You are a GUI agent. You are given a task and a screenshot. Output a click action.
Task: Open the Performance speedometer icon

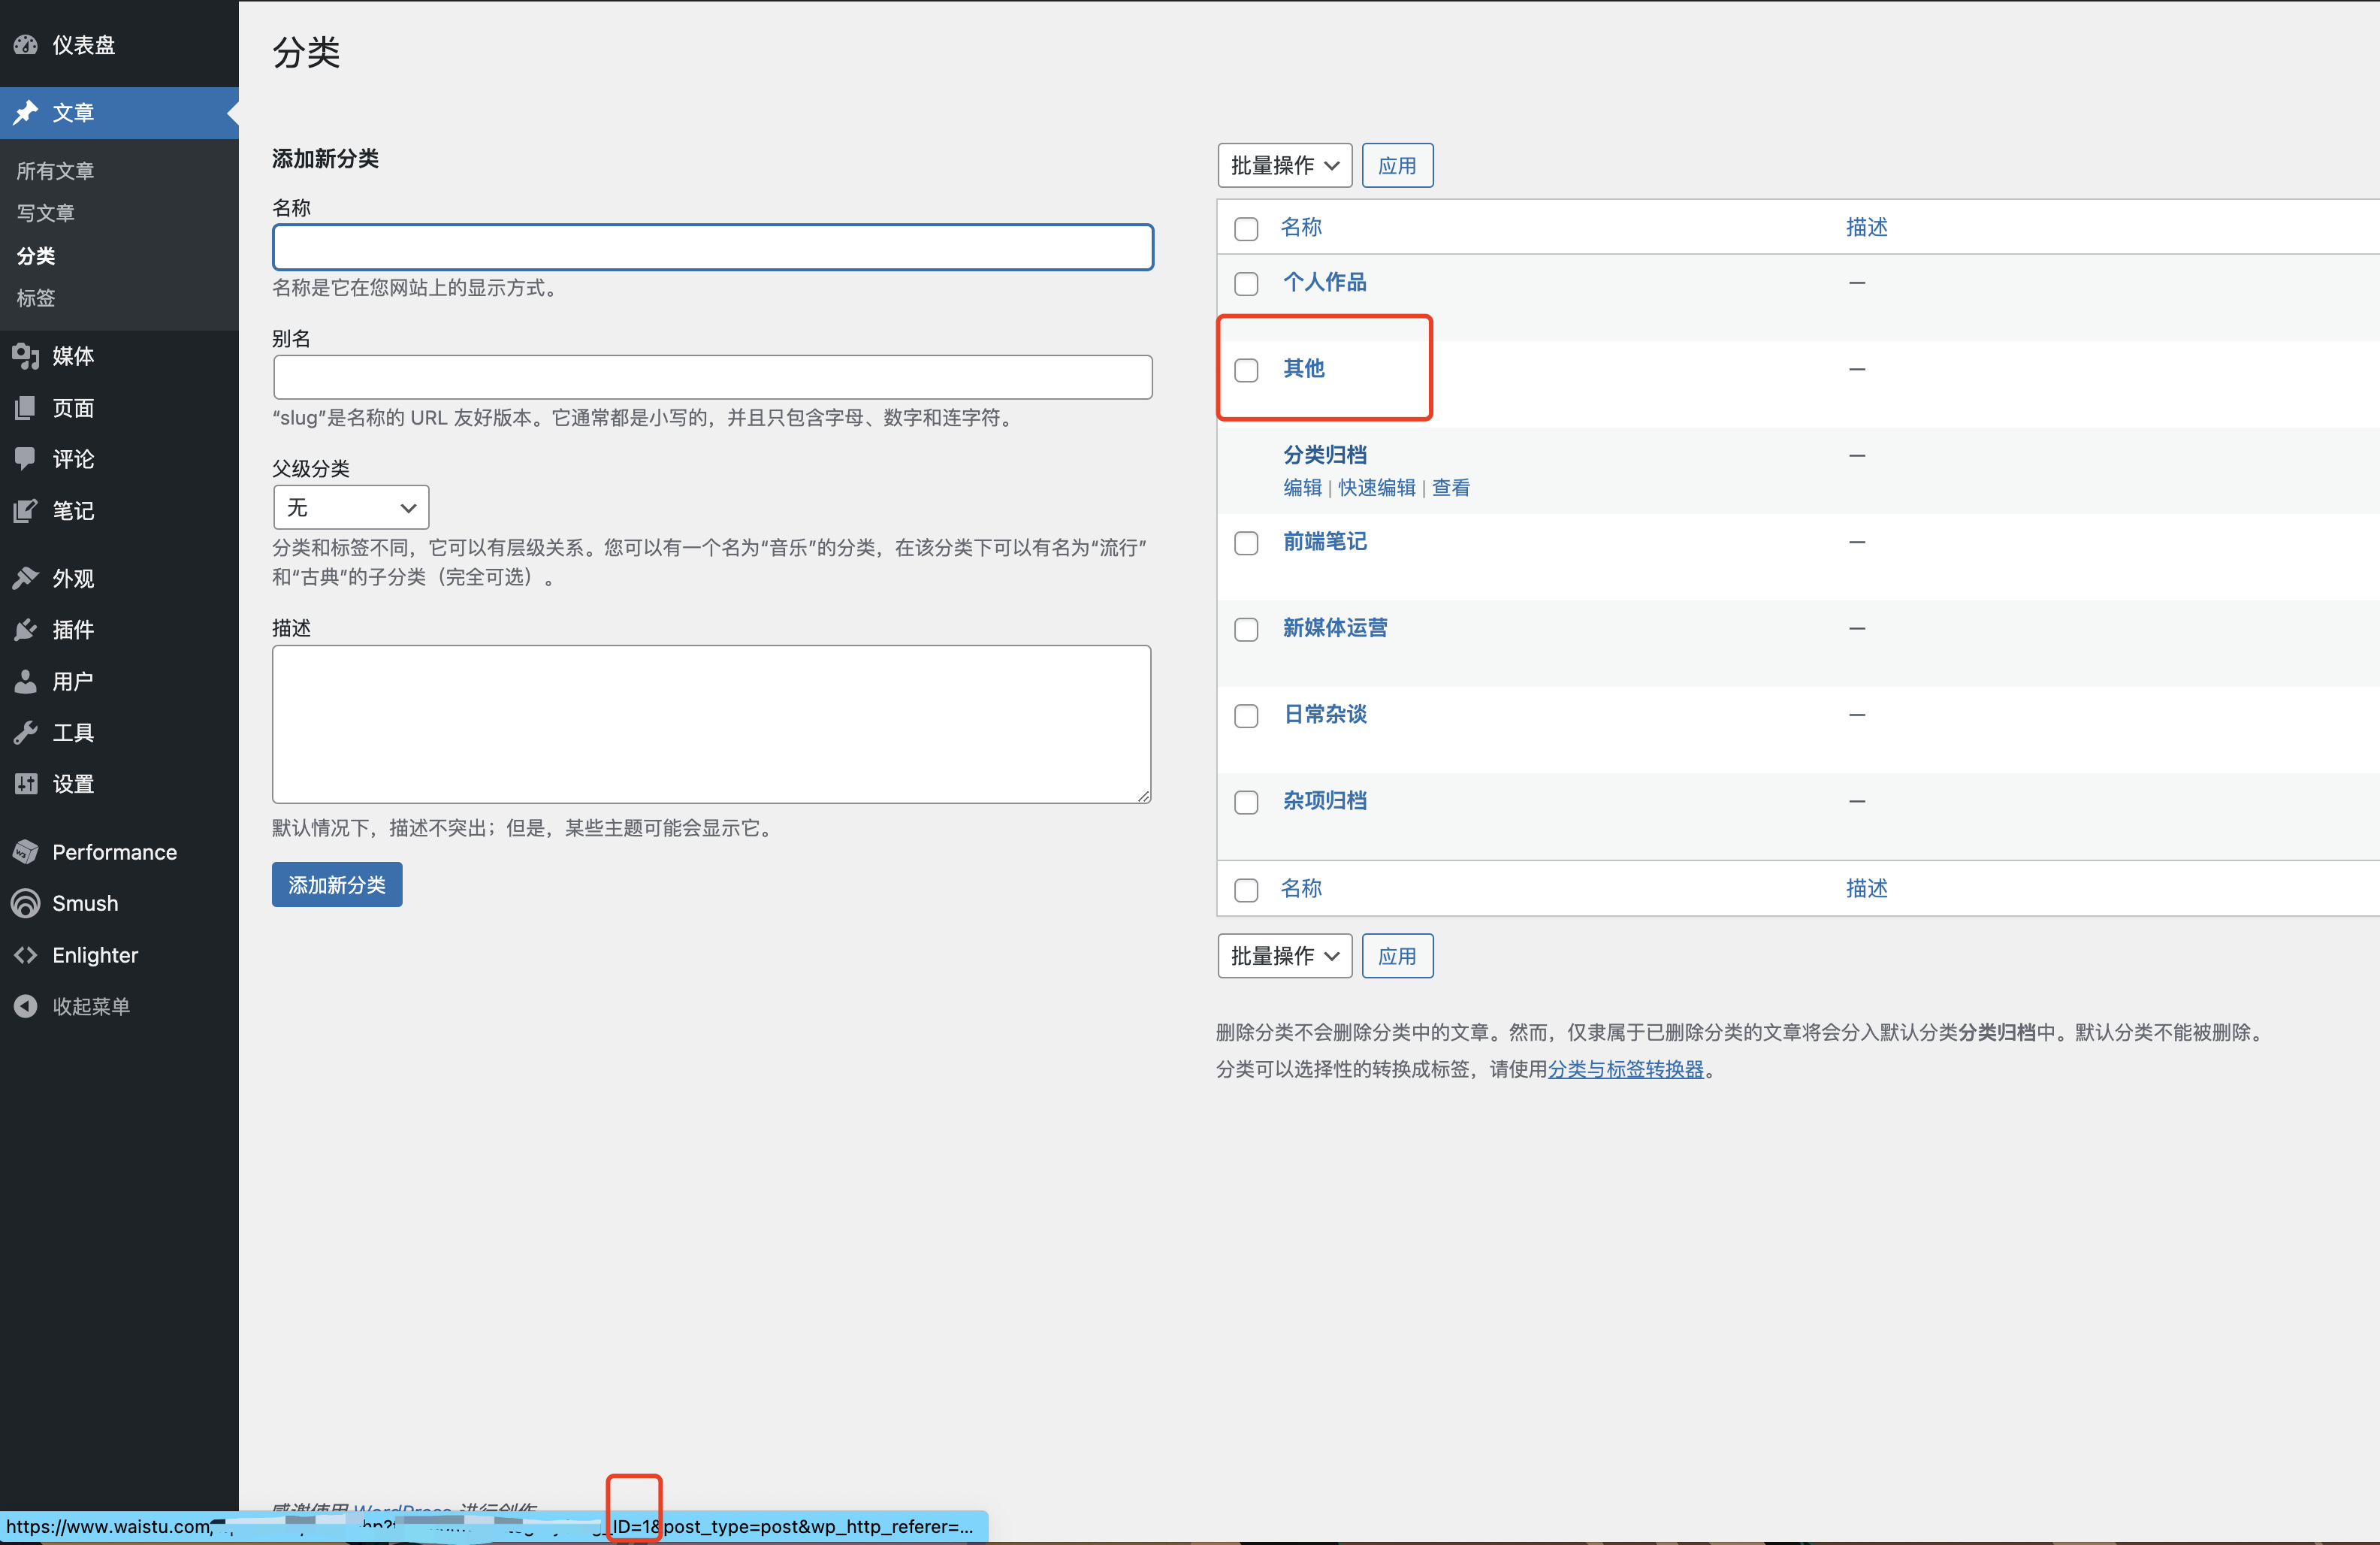(25, 851)
